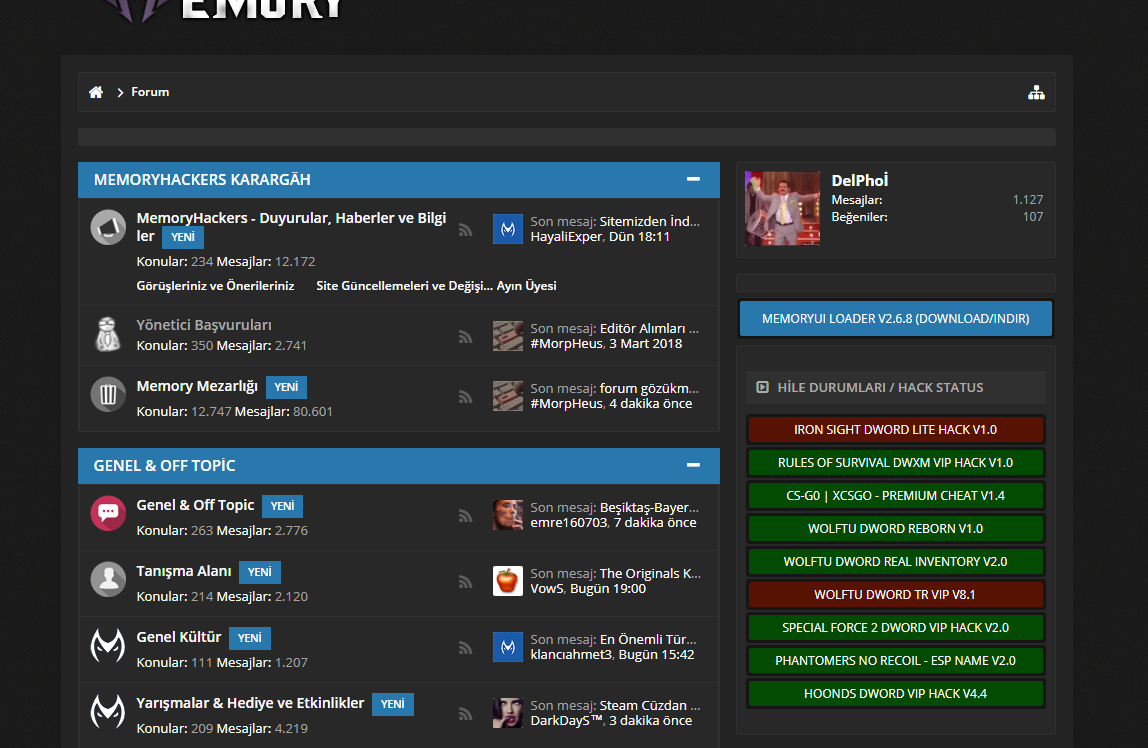Open RSS feed for Yarışmalar & Hediye
The width and height of the screenshot is (1148, 748).
pyautogui.click(x=465, y=714)
